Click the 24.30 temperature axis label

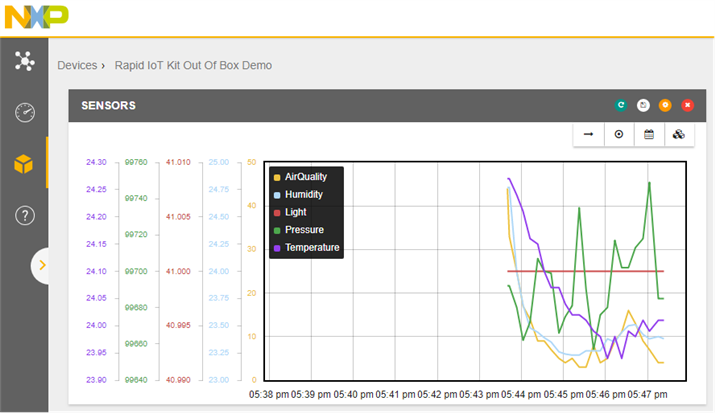[96, 162]
